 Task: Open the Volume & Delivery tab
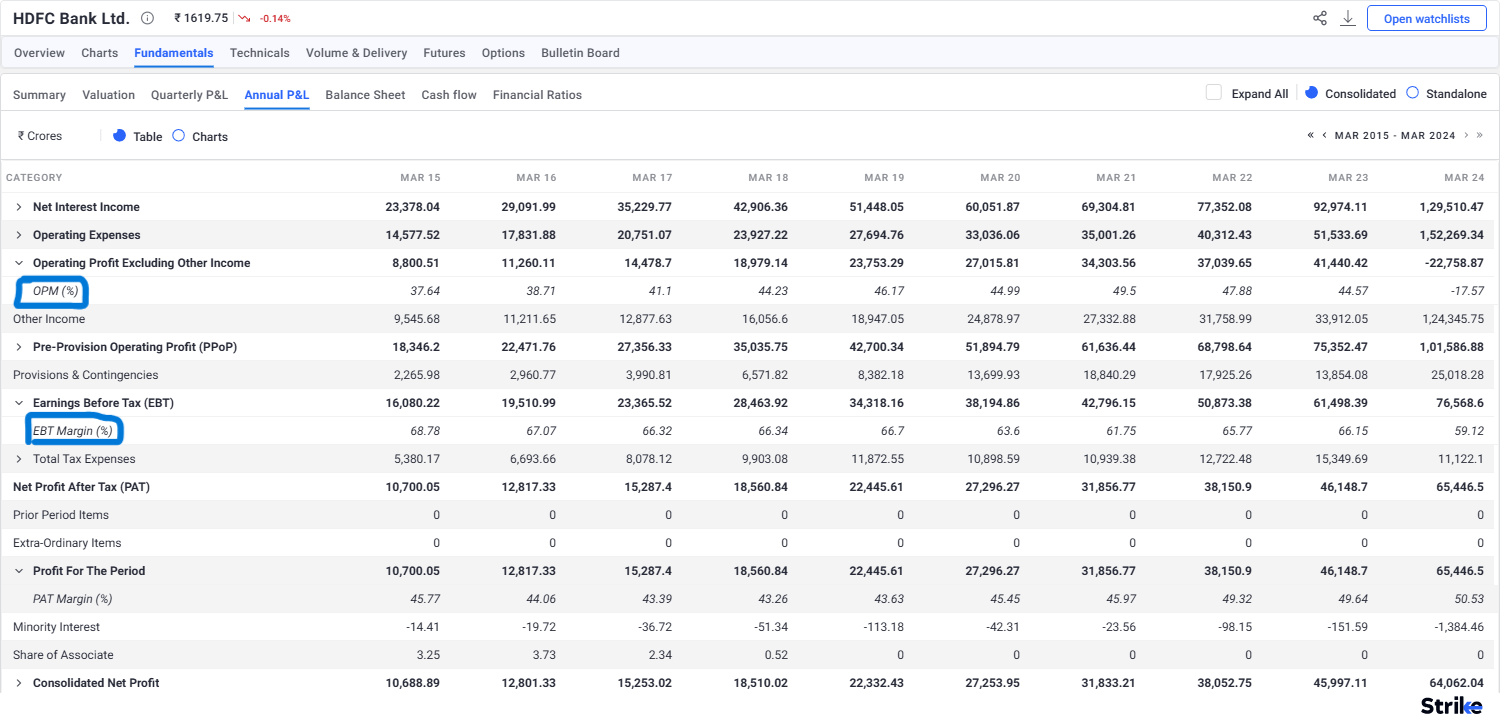tap(356, 53)
